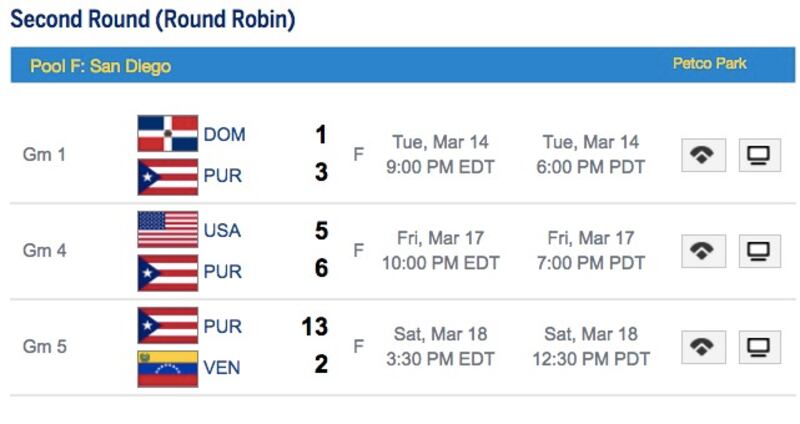
Task: Click the Gm 5 final status F
Action: tap(358, 347)
